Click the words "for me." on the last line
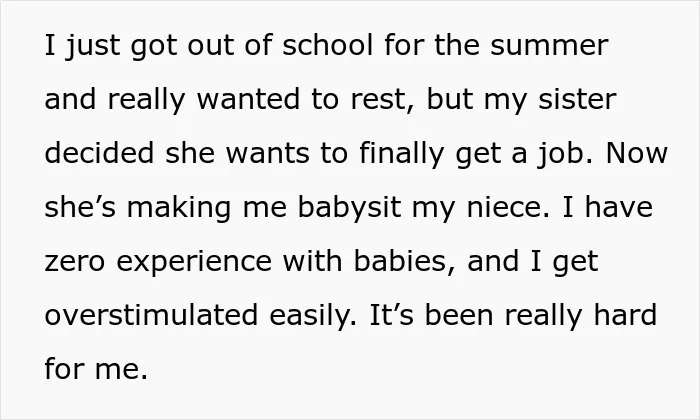The width and height of the screenshot is (700, 420). (96, 370)
